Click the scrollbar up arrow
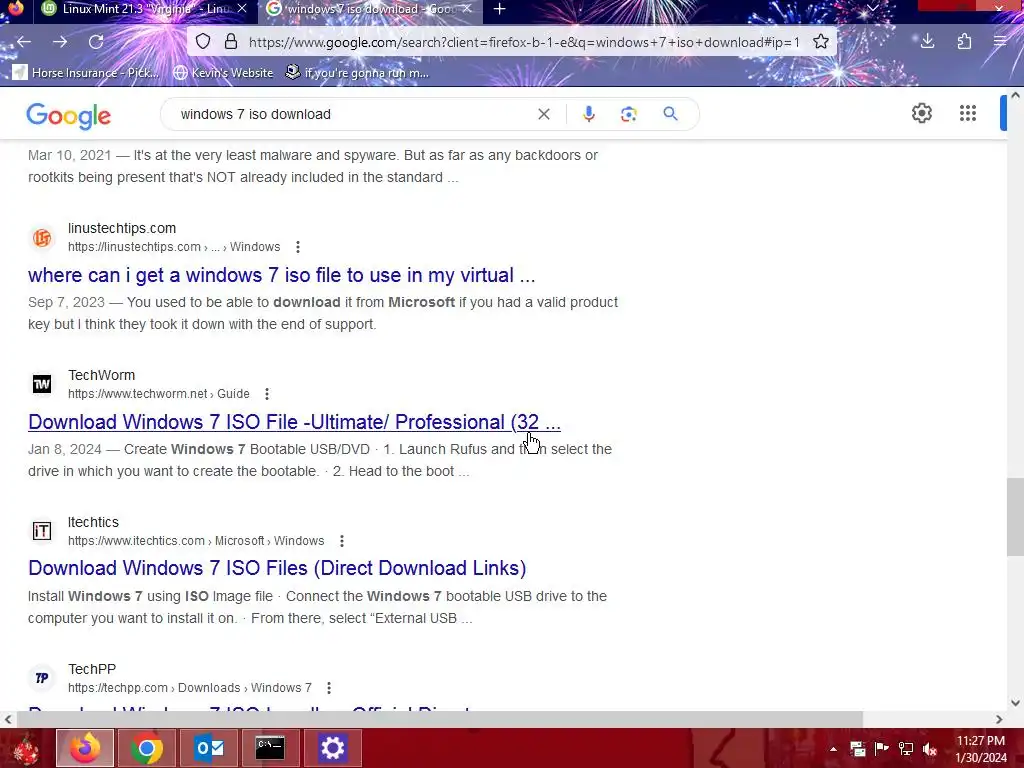 tap(1015, 95)
